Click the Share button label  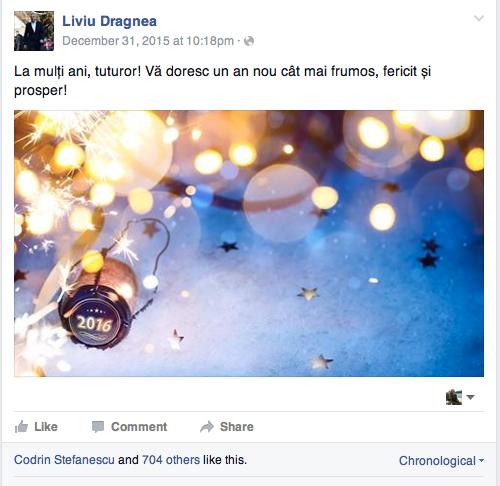(237, 427)
